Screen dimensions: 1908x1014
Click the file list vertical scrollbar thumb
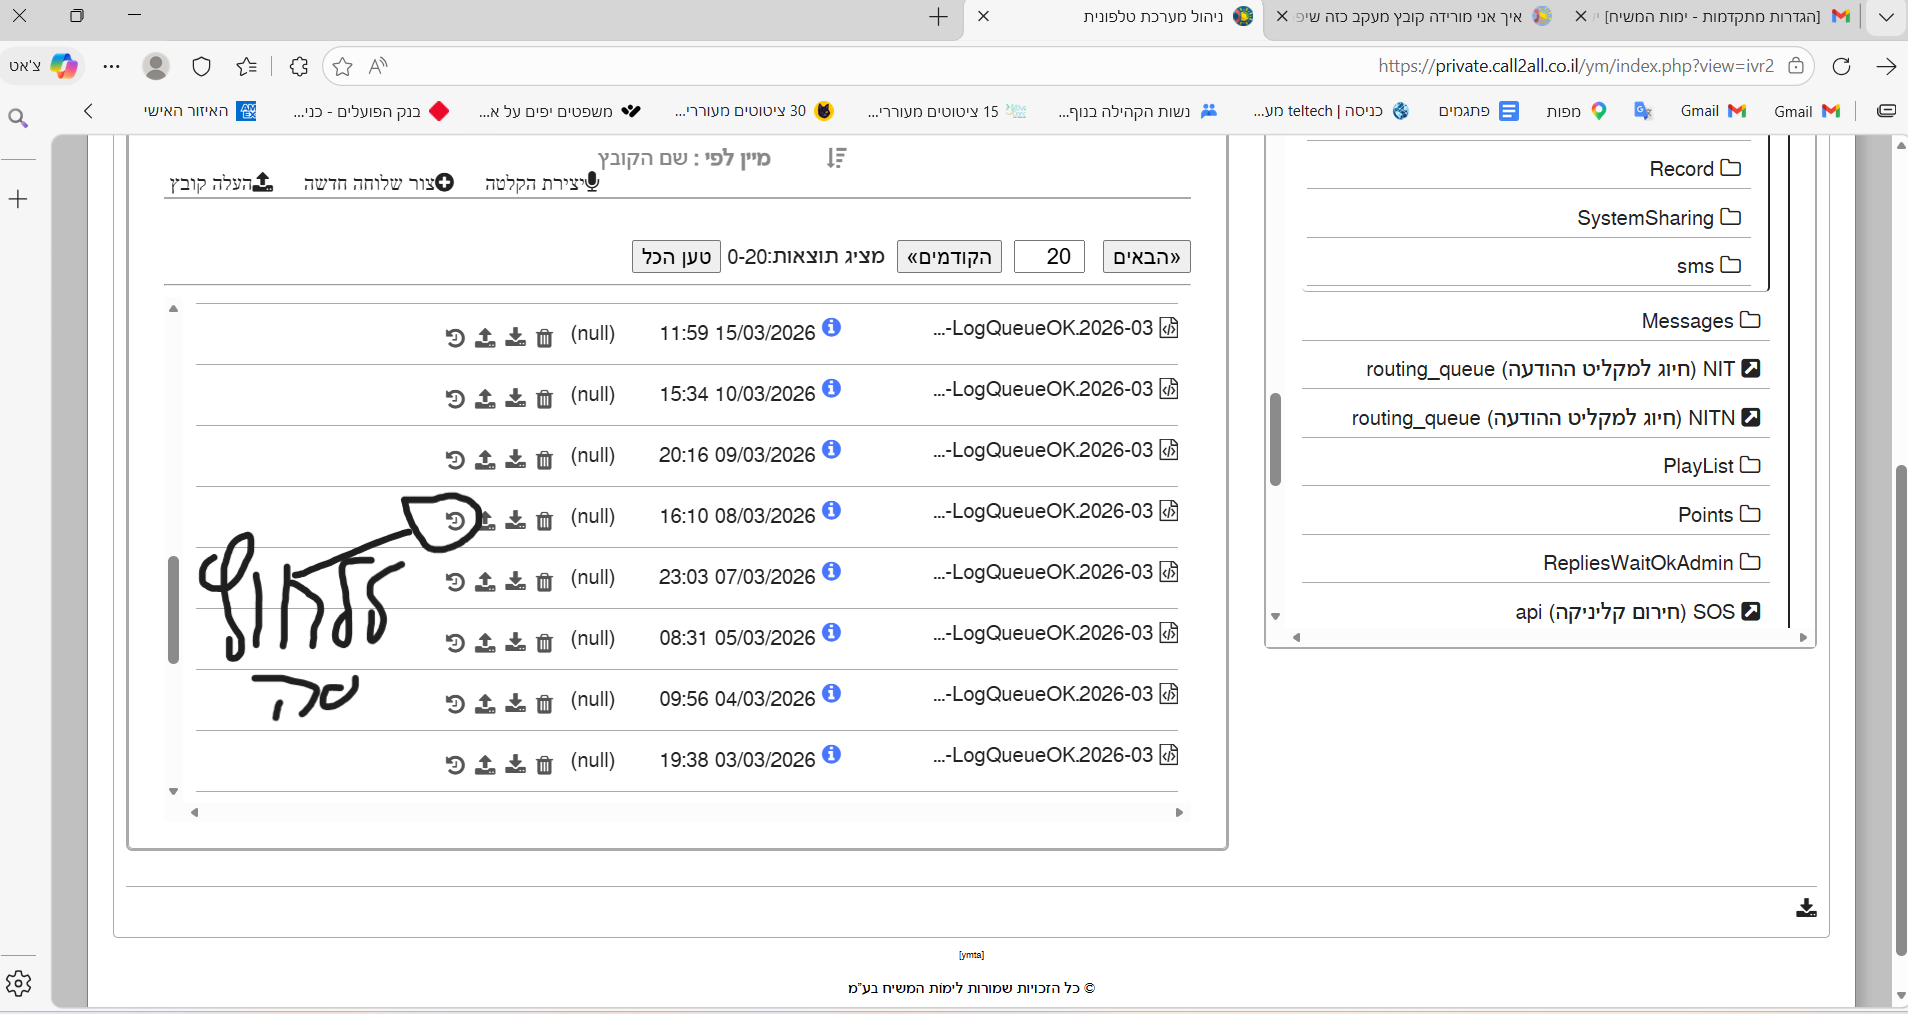click(x=173, y=610)
